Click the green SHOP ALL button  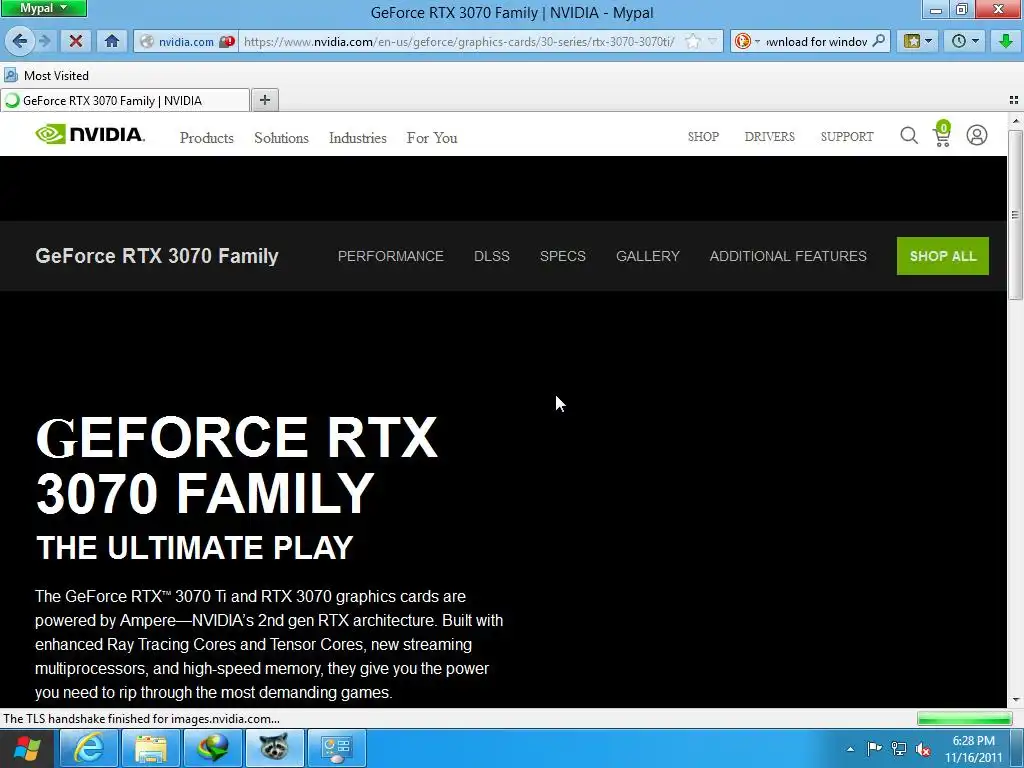click(x=942, y=256)
